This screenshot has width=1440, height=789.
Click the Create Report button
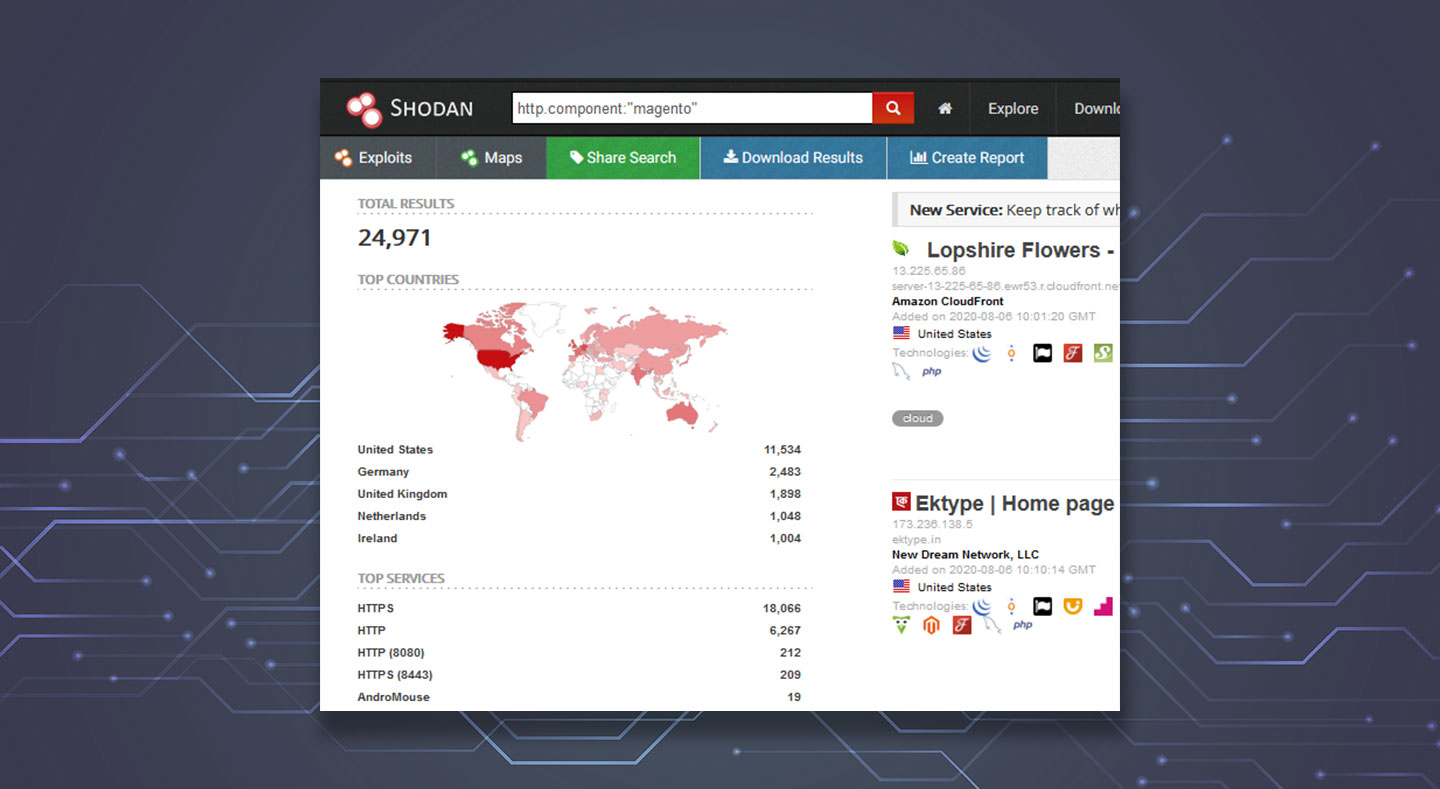click(x=967, y=158)
